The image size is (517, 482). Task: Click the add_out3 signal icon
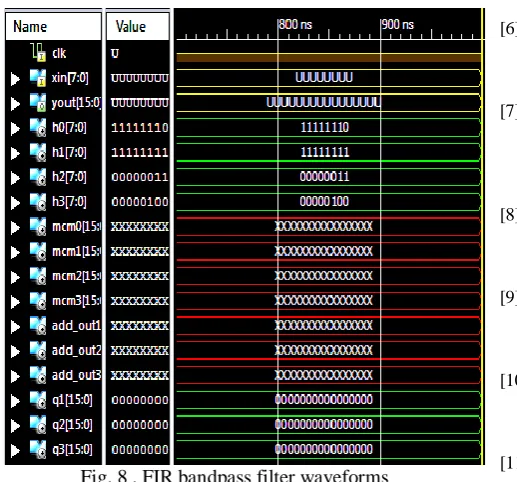pyautogui.click(x=38, y=375)
